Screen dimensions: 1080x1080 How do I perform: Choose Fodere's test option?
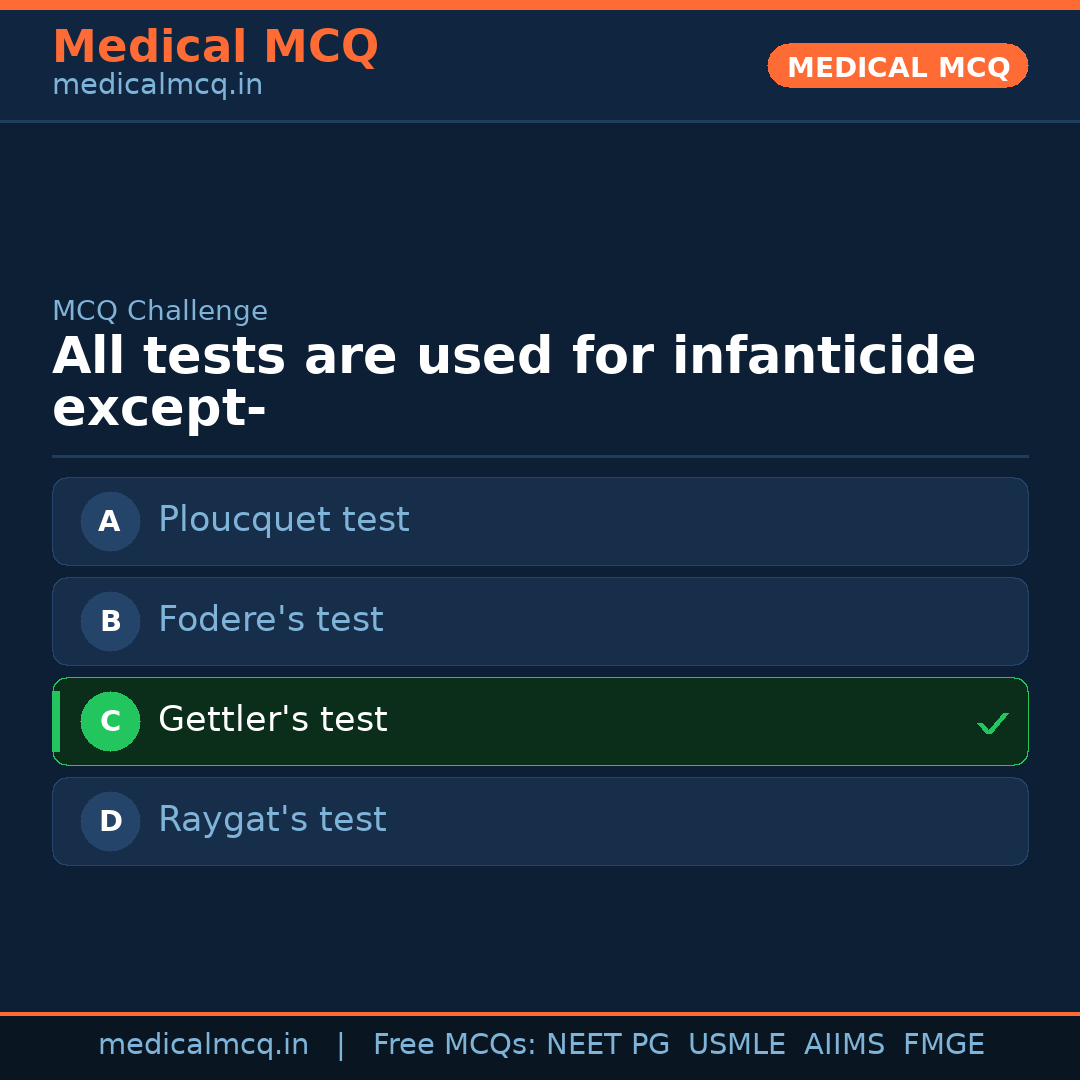[271, 620]
